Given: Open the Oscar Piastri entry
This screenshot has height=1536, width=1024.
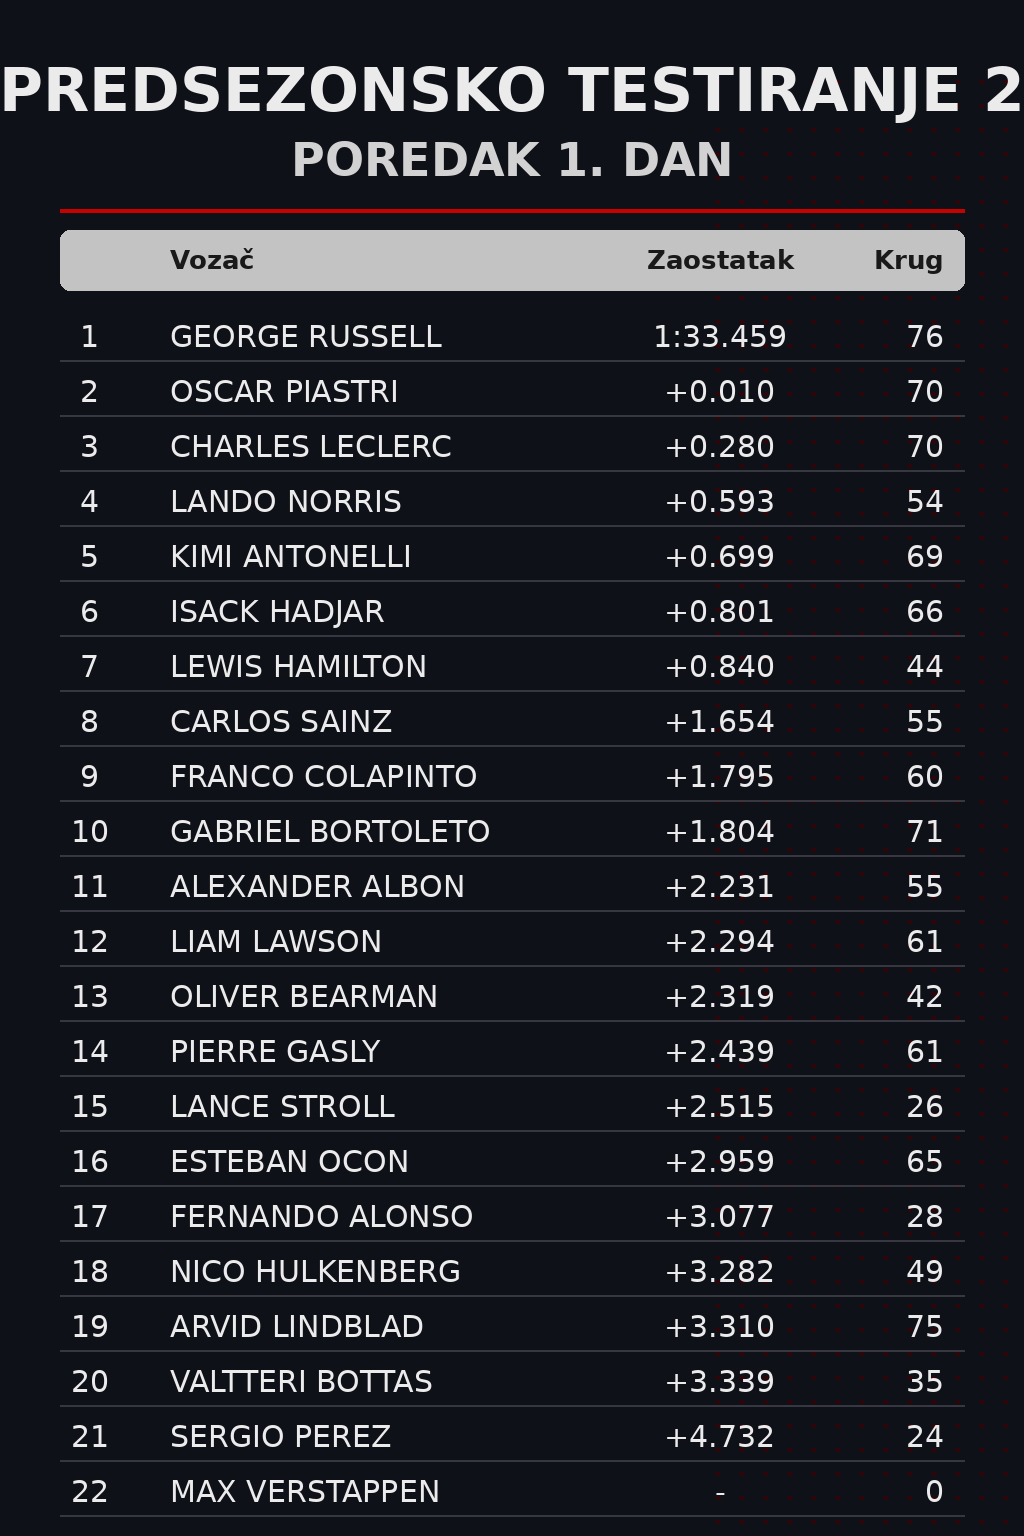Looking at the screenshot, I should click(x=284, y=392).
